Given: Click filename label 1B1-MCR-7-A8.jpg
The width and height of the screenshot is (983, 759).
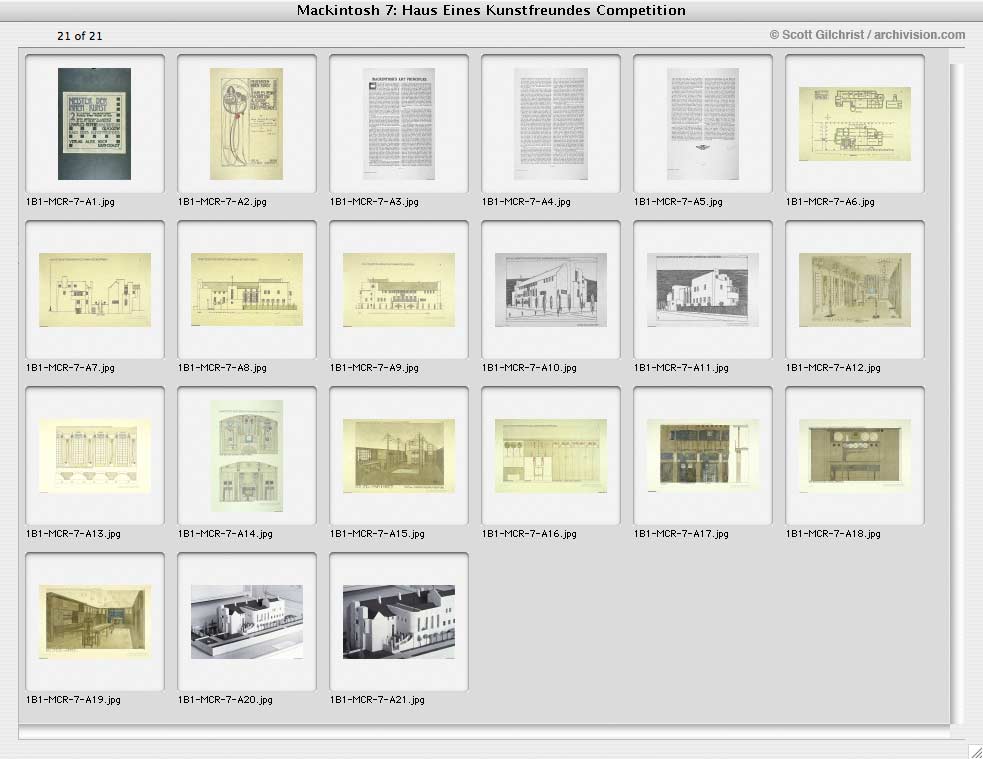Looking at the screenshot, I should click(223, 368).
